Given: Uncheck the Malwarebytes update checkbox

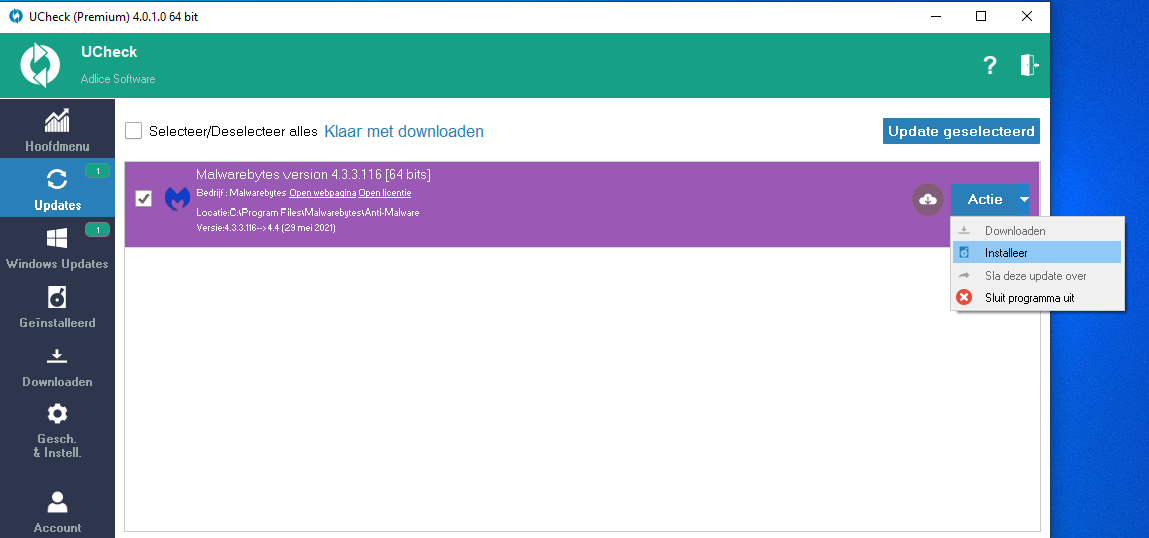Looking at the screenshot, I should coord(144,199).
